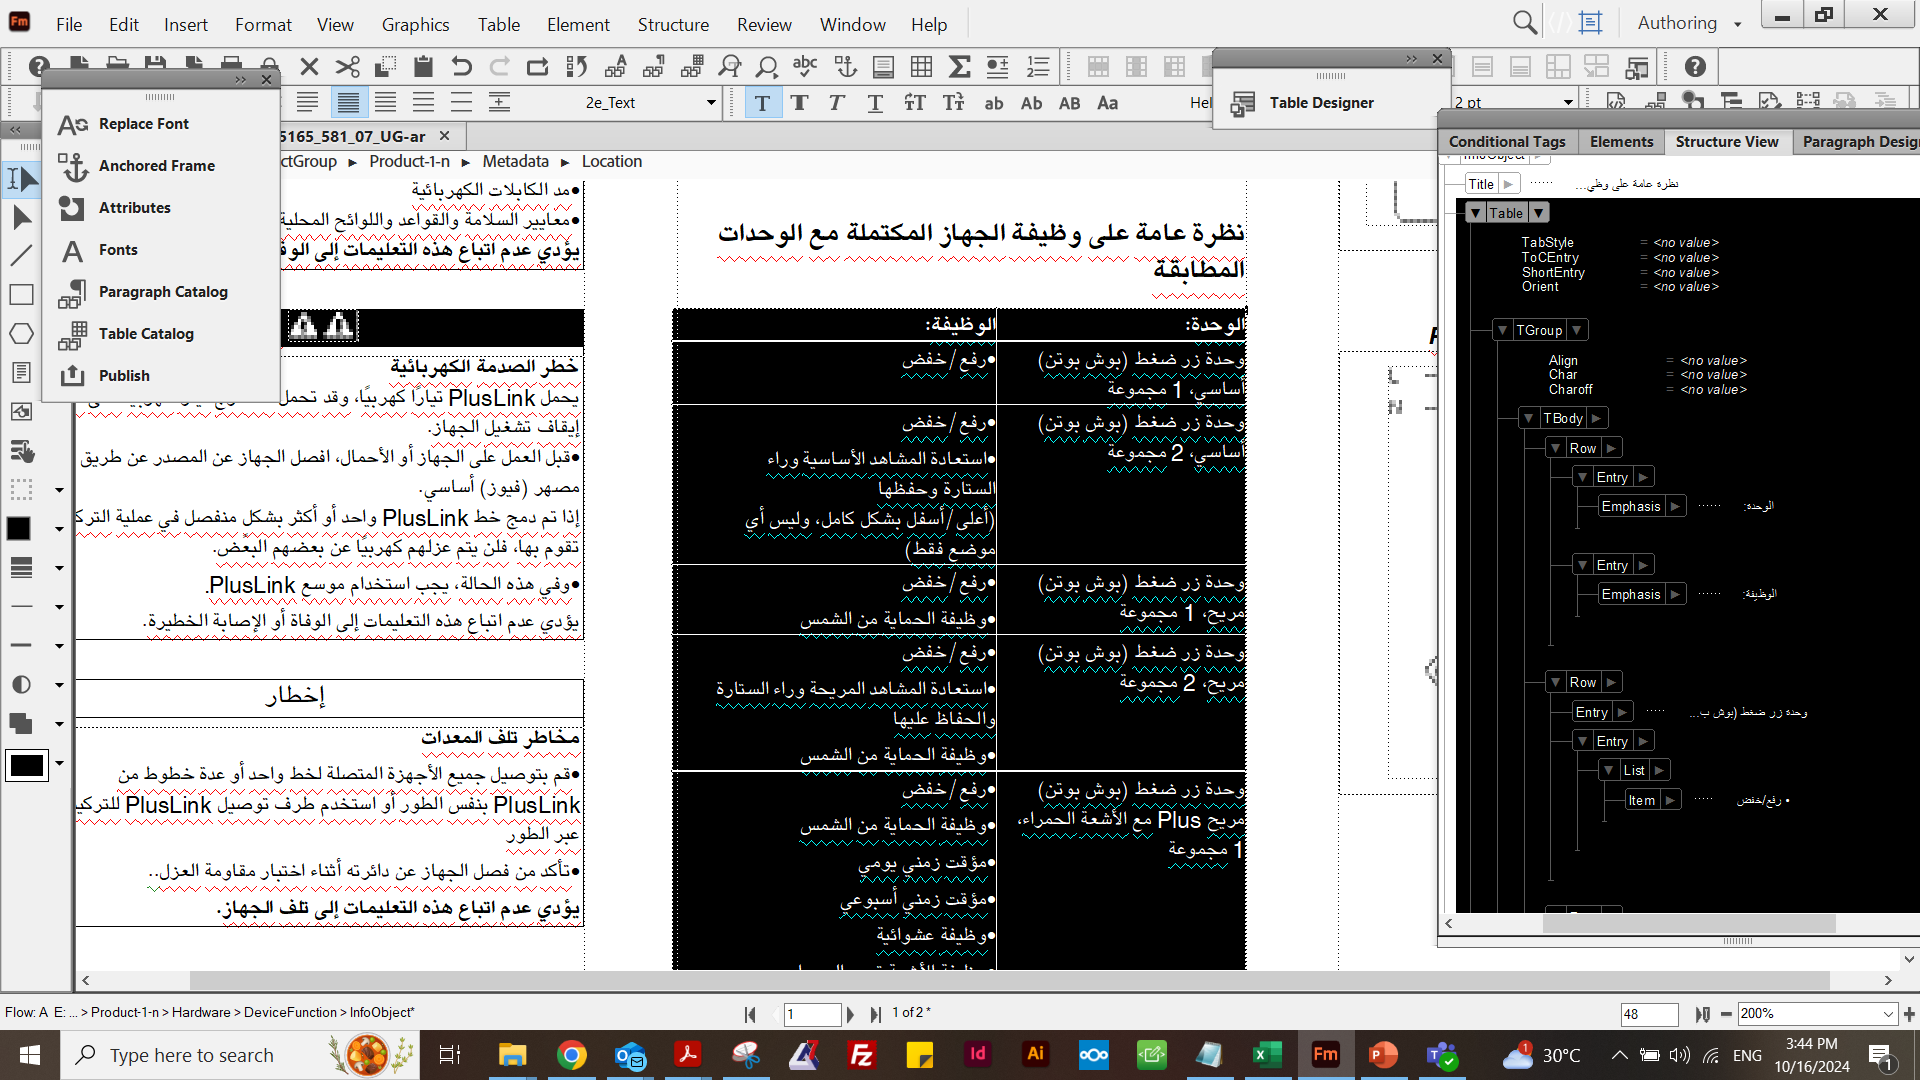Jump to the last page

[x=877, y=1014]
